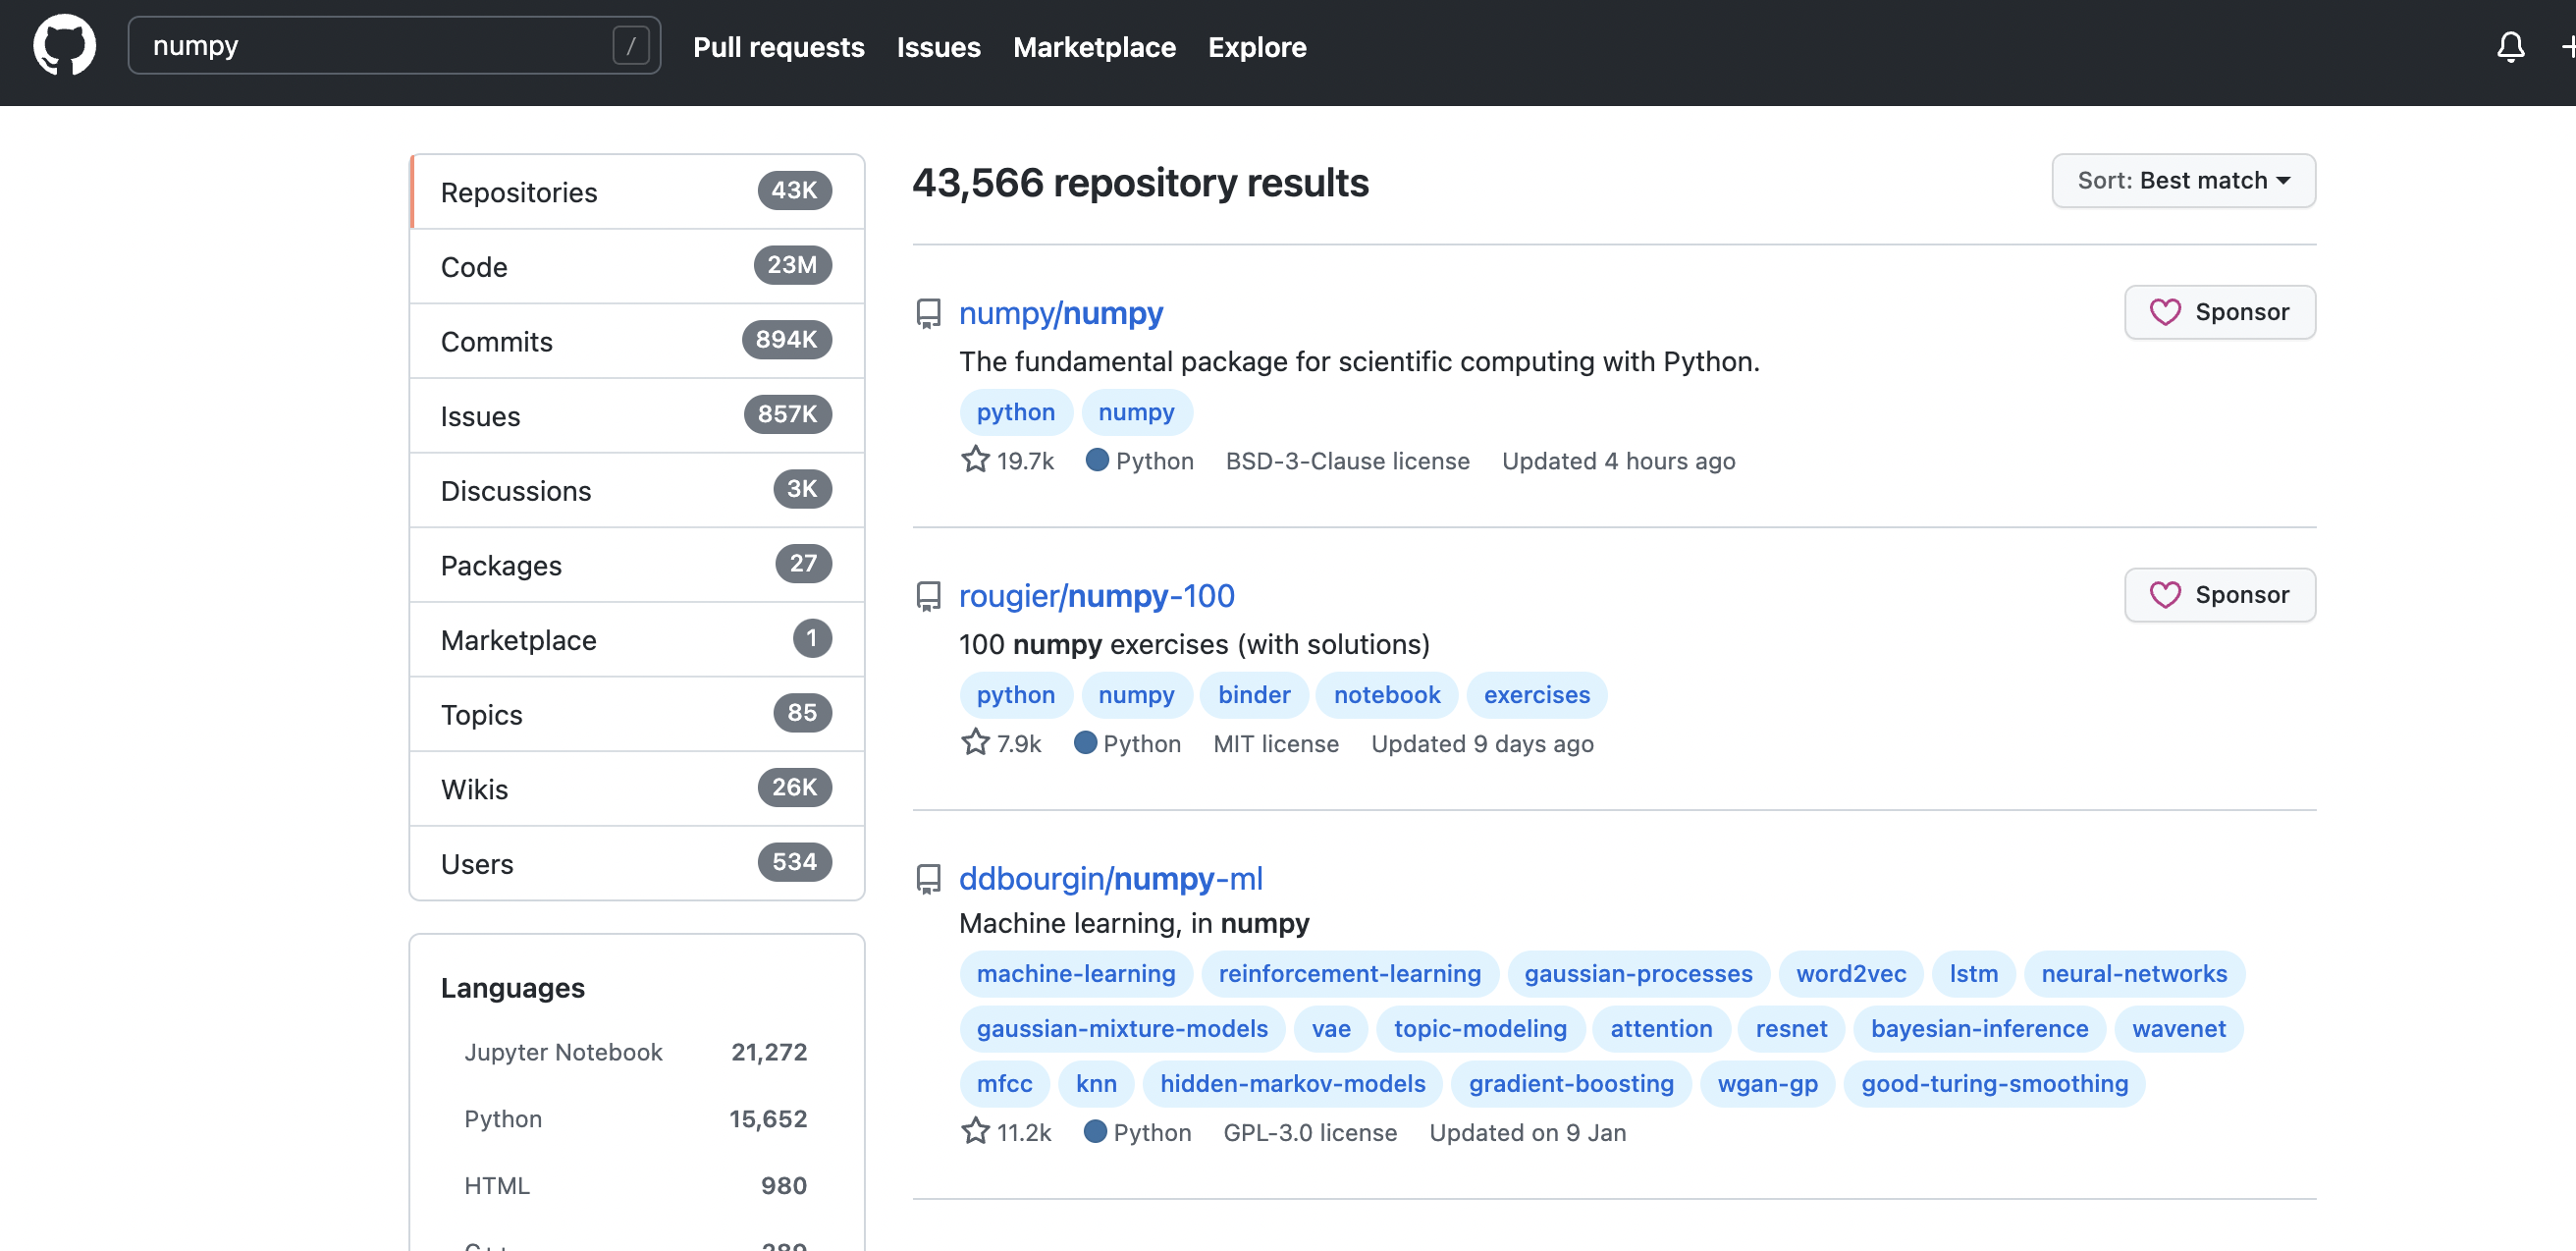Select Commits results filter

[637, 341]
